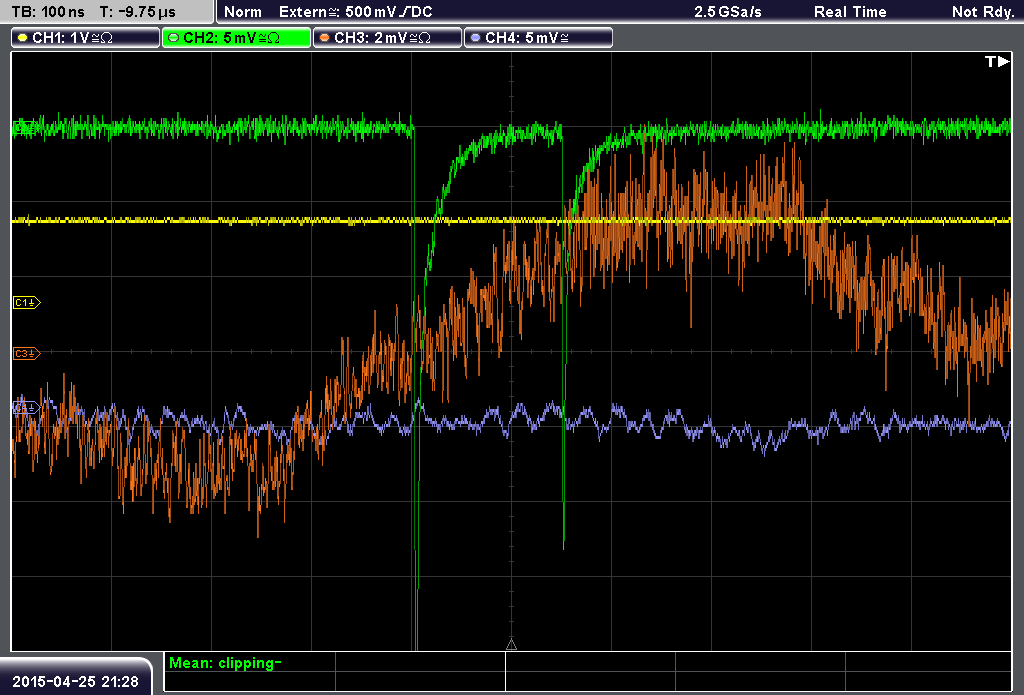Click the T: -9.75 µs trigger offset readout
Image resolution: width=1024 pixels, height=695 pixels.
pos(137,12)
